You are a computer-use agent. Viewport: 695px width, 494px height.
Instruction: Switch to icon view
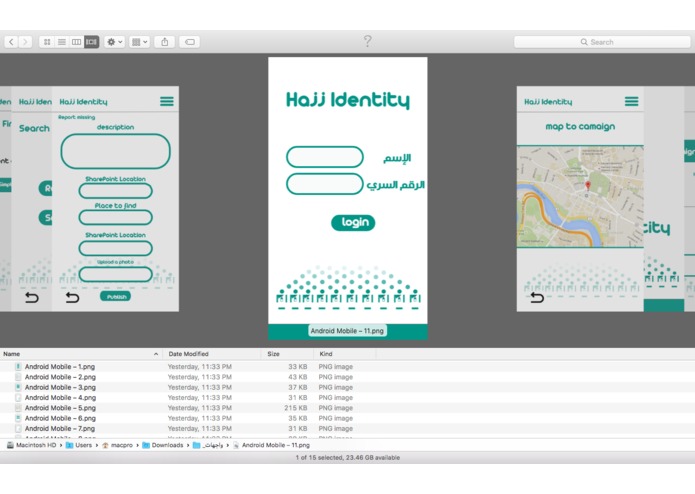click(47, 42)
